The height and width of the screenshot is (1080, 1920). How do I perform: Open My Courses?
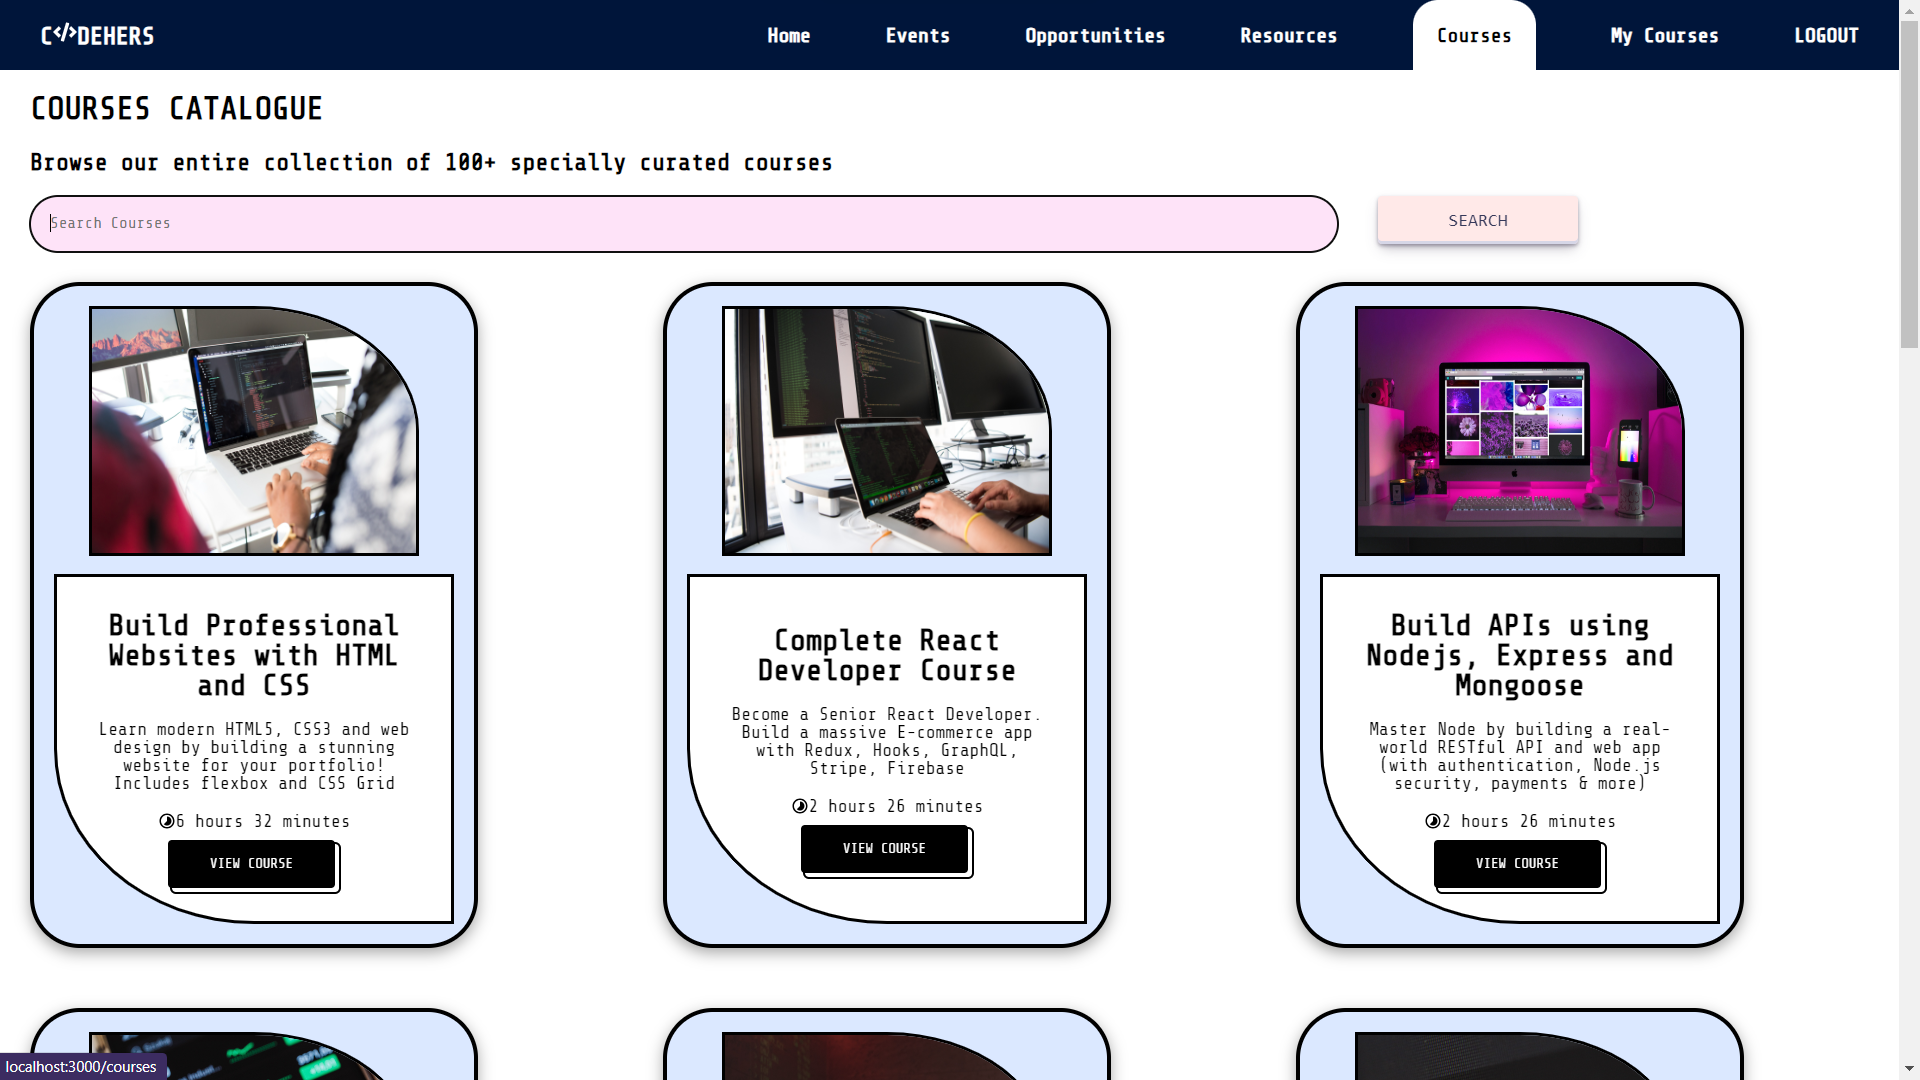1664,36
